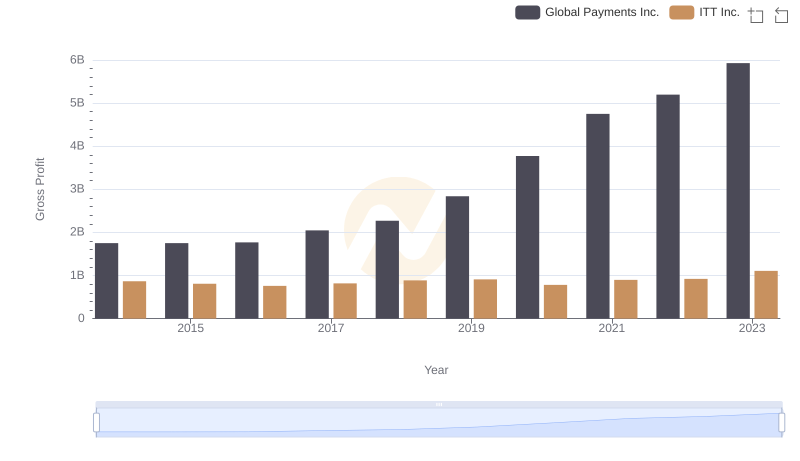Click the 2014 ITT Inc. orange bar

click(x=135, y=300)
